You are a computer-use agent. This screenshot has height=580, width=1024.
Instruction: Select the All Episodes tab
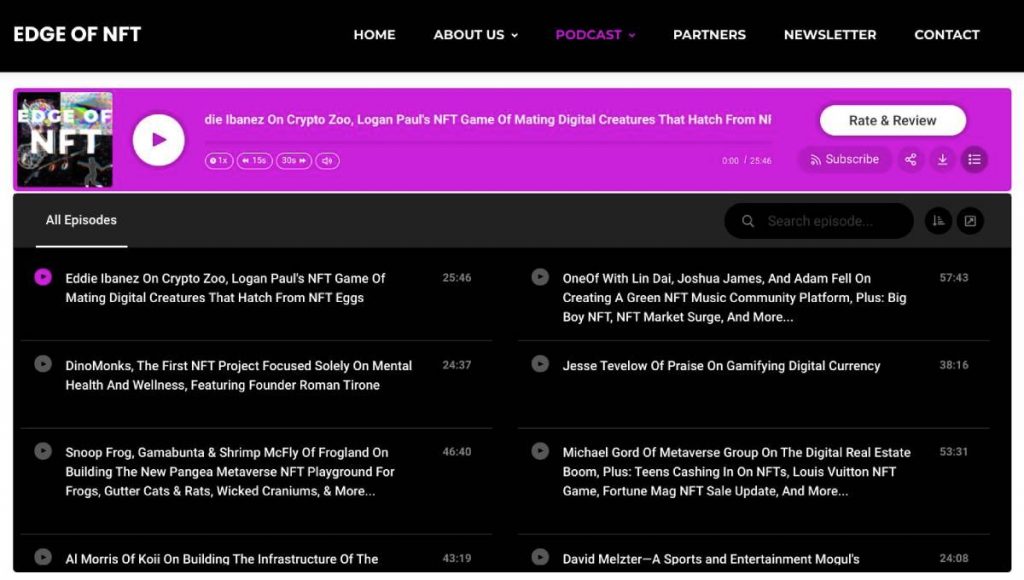(81, 221)
